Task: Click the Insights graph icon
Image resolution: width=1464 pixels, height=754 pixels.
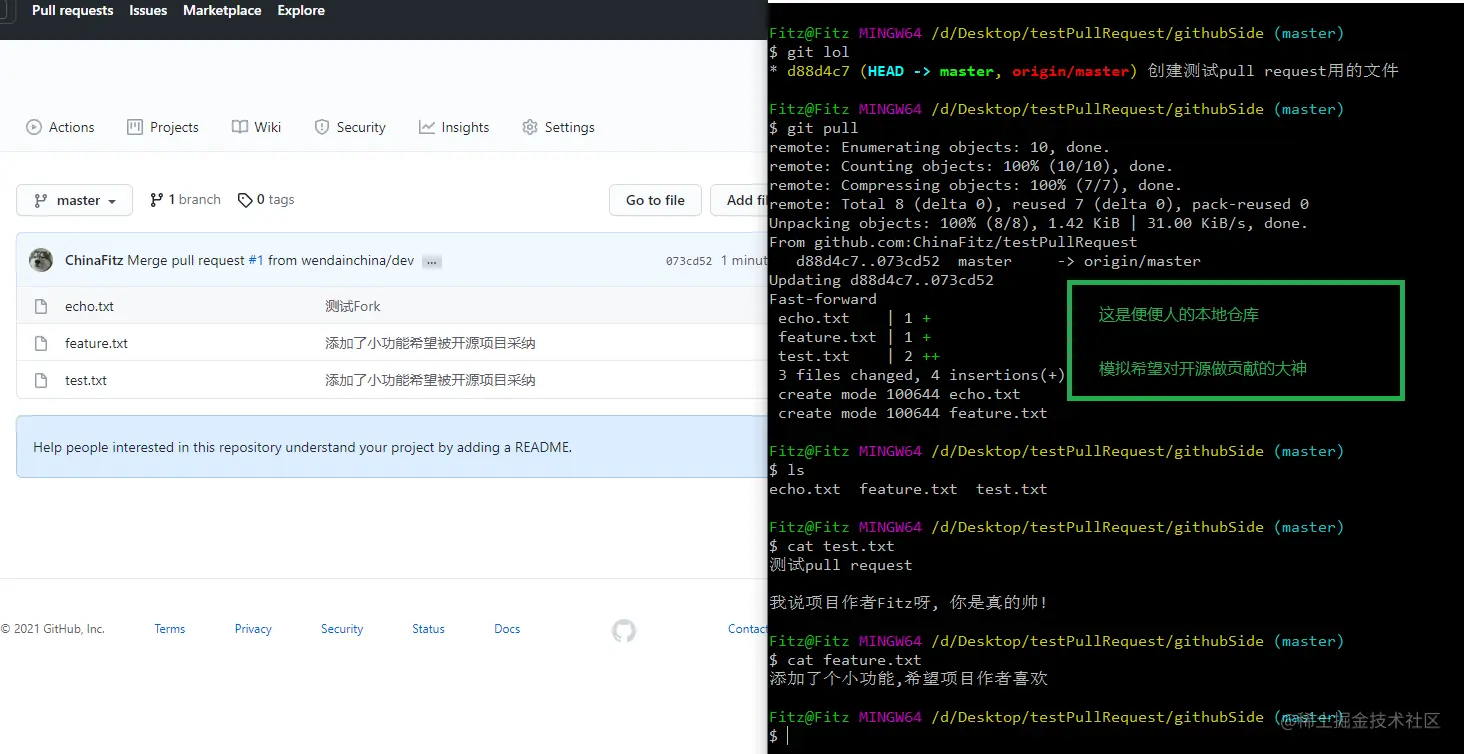Action: [x=427, y=127]
